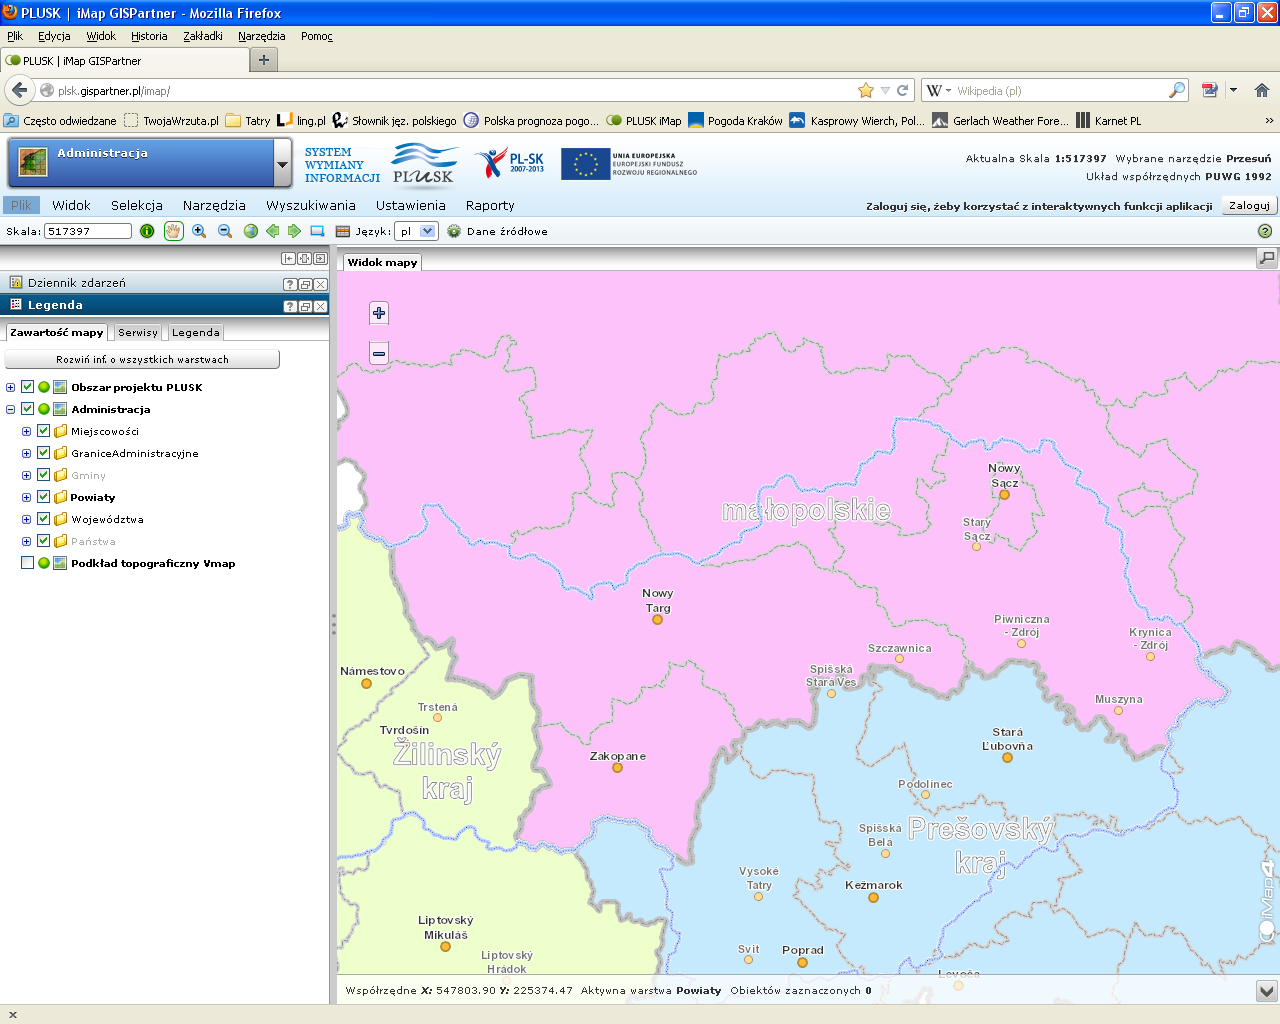This screenshot has width=1280, height=1024.
Task: Click the overview map icon top-right of map
Action: pos(1267,258)
